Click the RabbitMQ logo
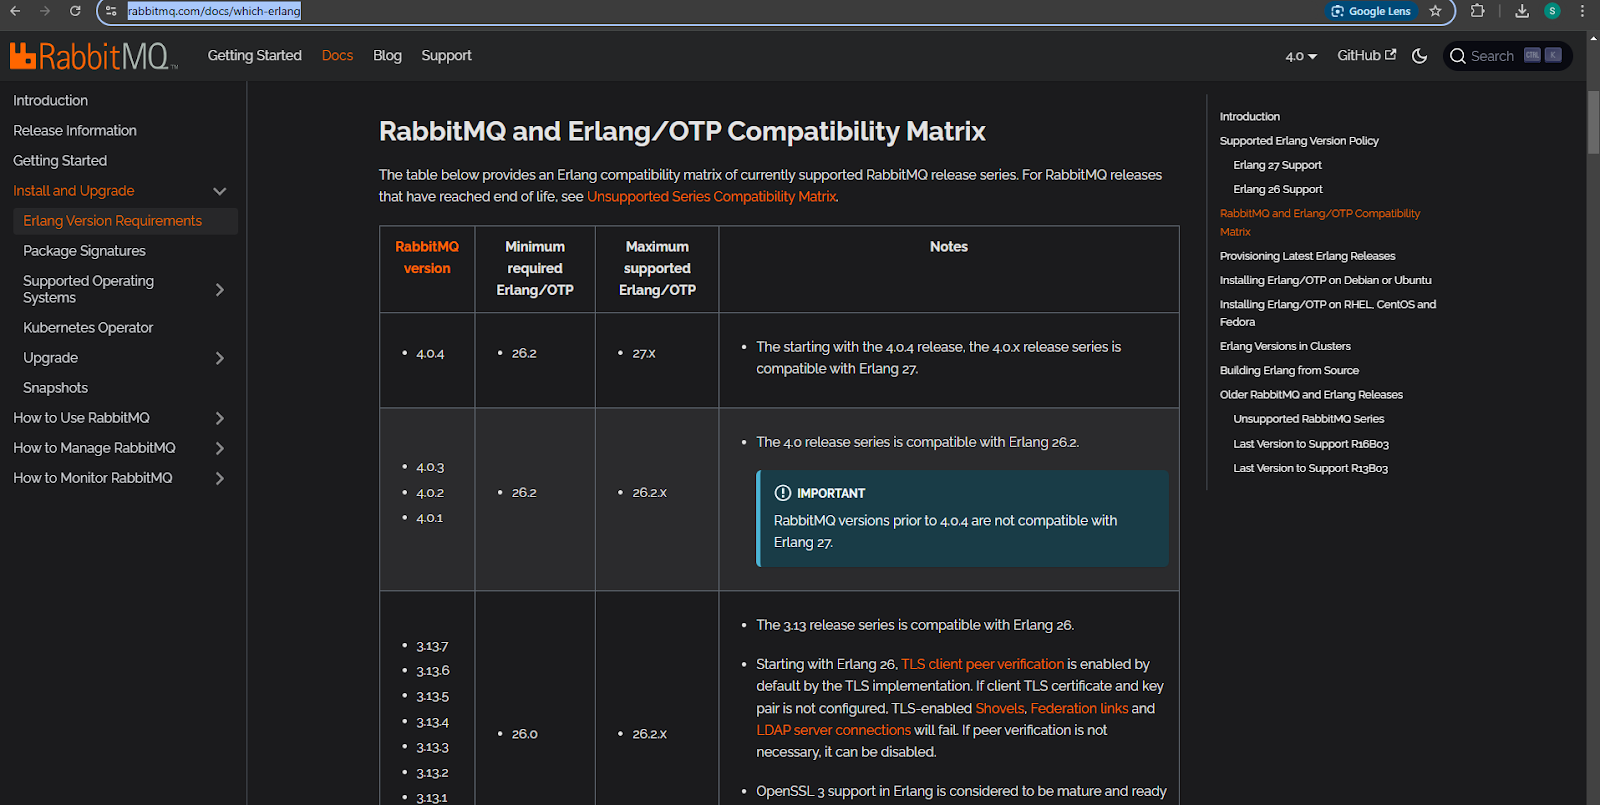The image size is (1600, 805). 93,56
